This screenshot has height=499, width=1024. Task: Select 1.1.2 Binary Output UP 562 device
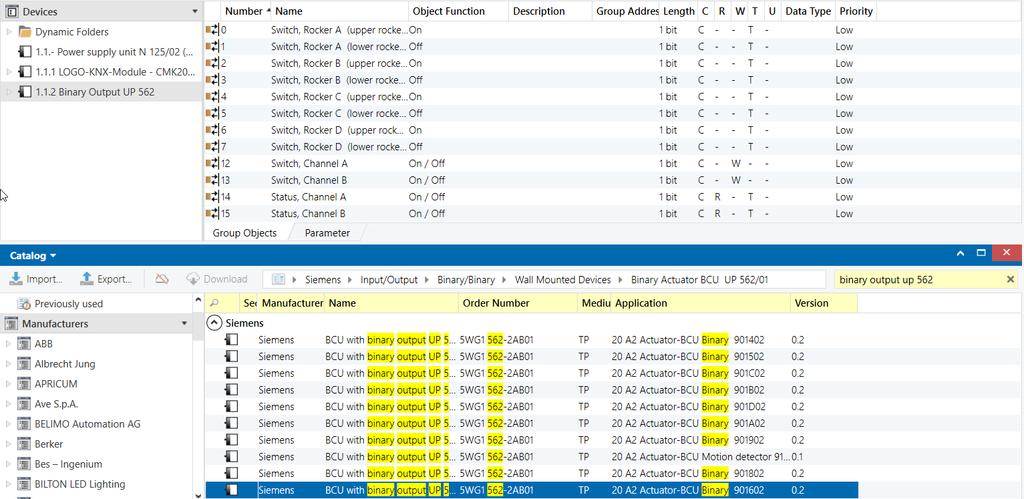[x=95, y=92]
